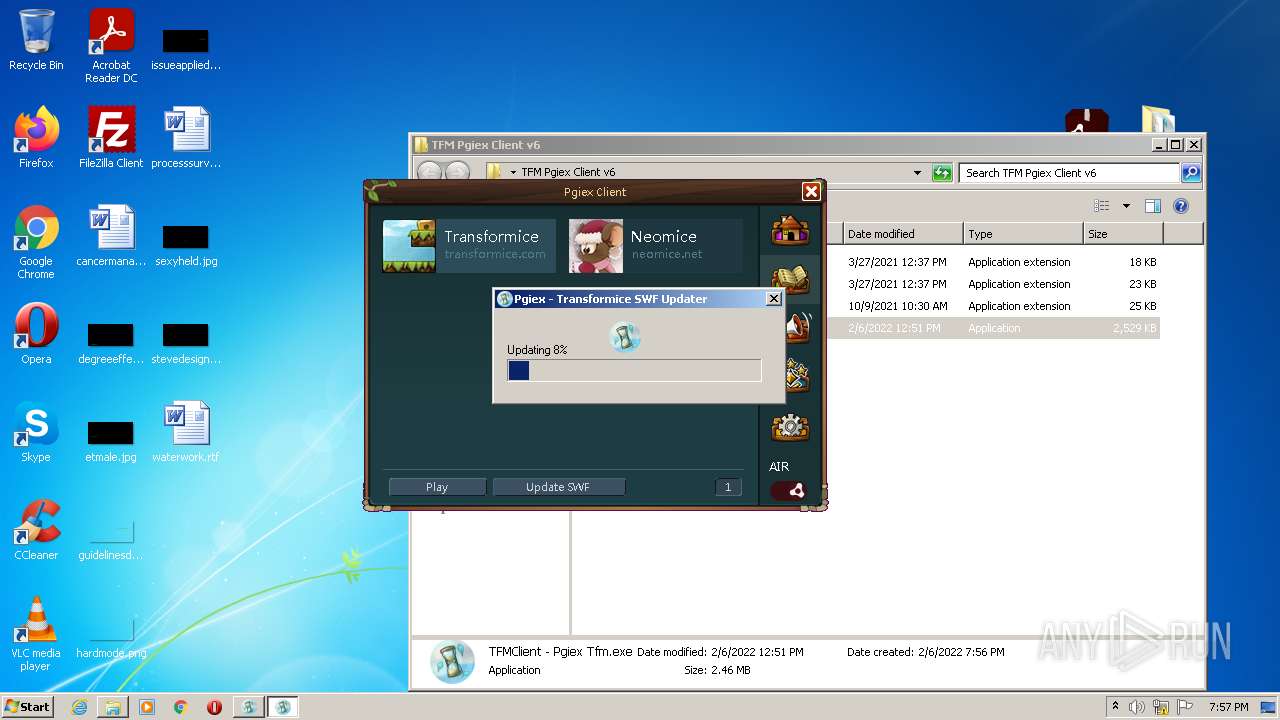1280x720 pixels.
Task: Open FileZilla Client shortcut
Action: tap(111, 138)
